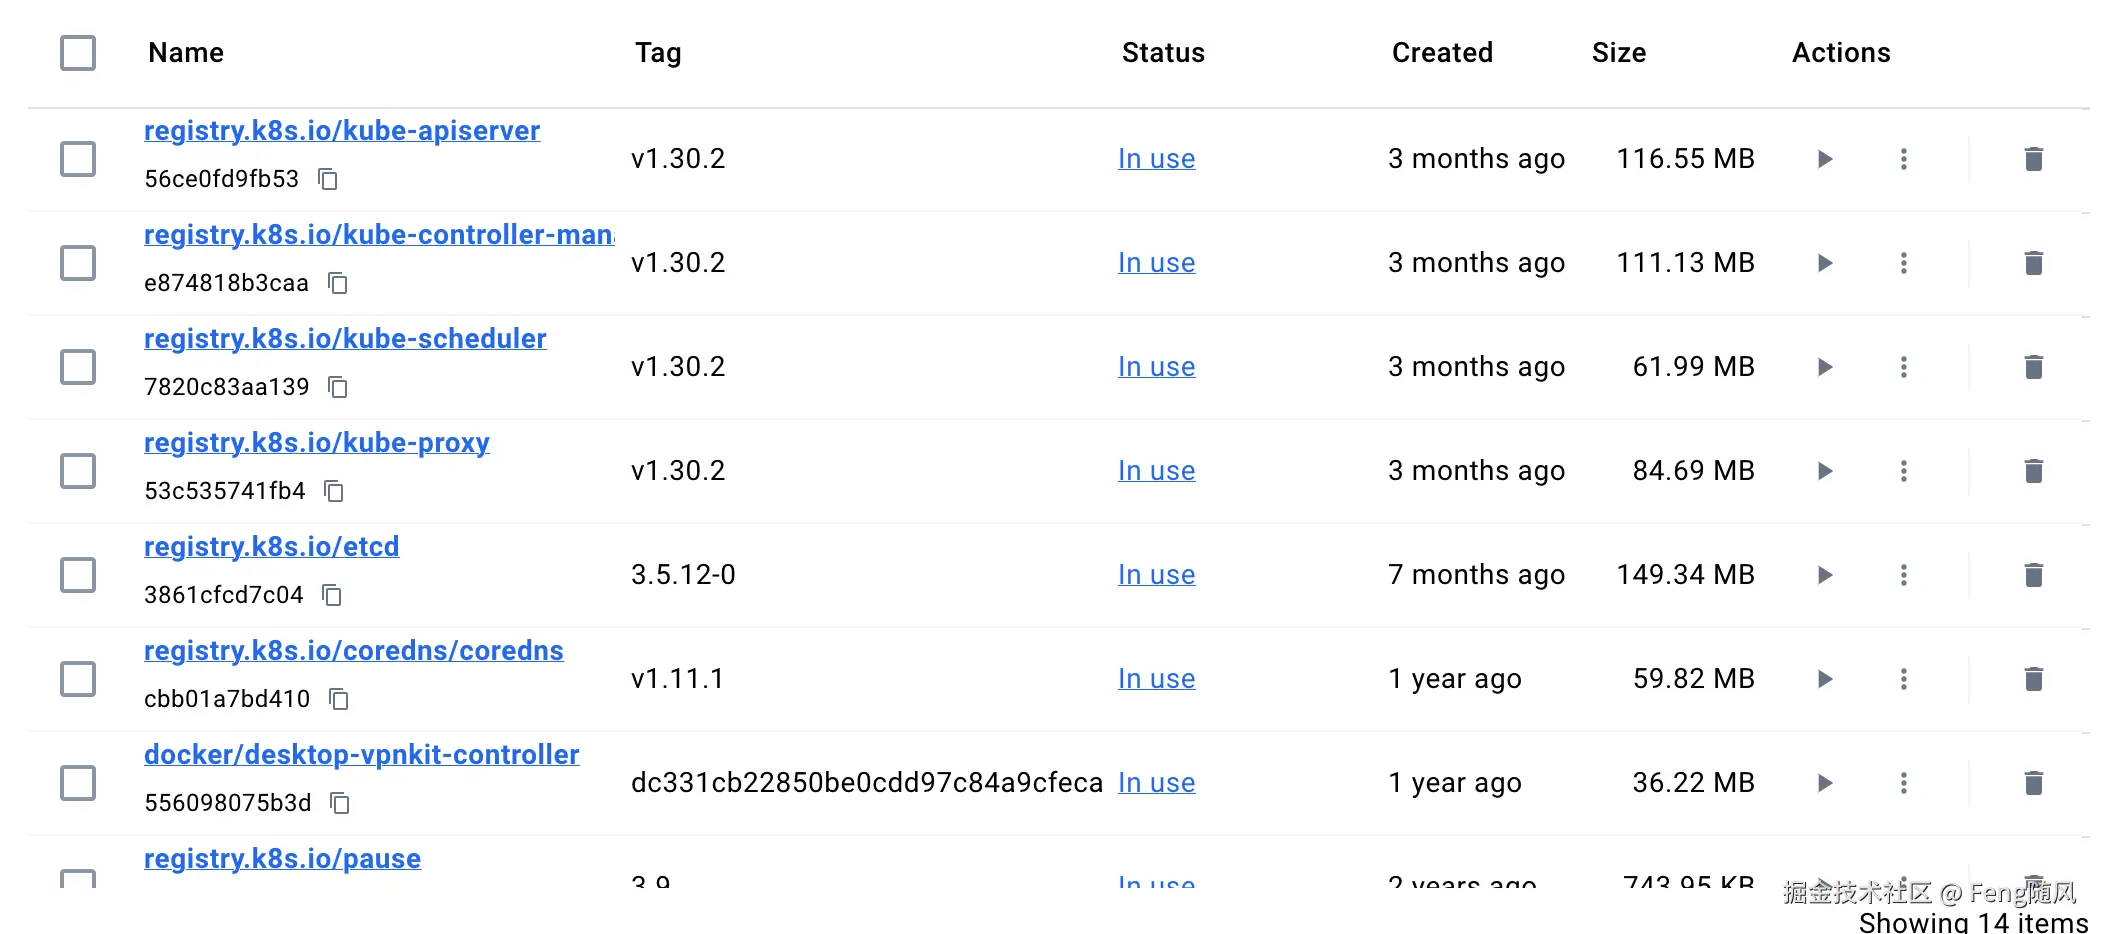Run the kube-scheduler image
This screenshot has height=934, width=2102.
click(1825, 367)
